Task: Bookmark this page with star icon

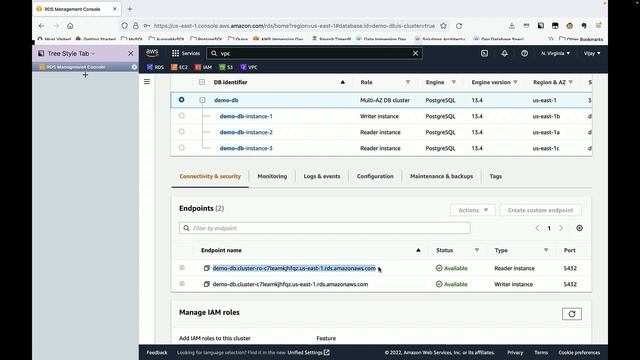Action: tap(443, 26)
